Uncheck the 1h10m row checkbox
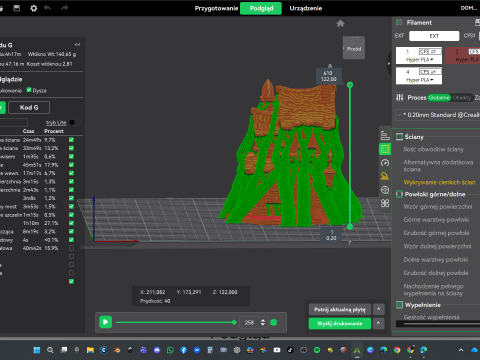 pos(71,223)
